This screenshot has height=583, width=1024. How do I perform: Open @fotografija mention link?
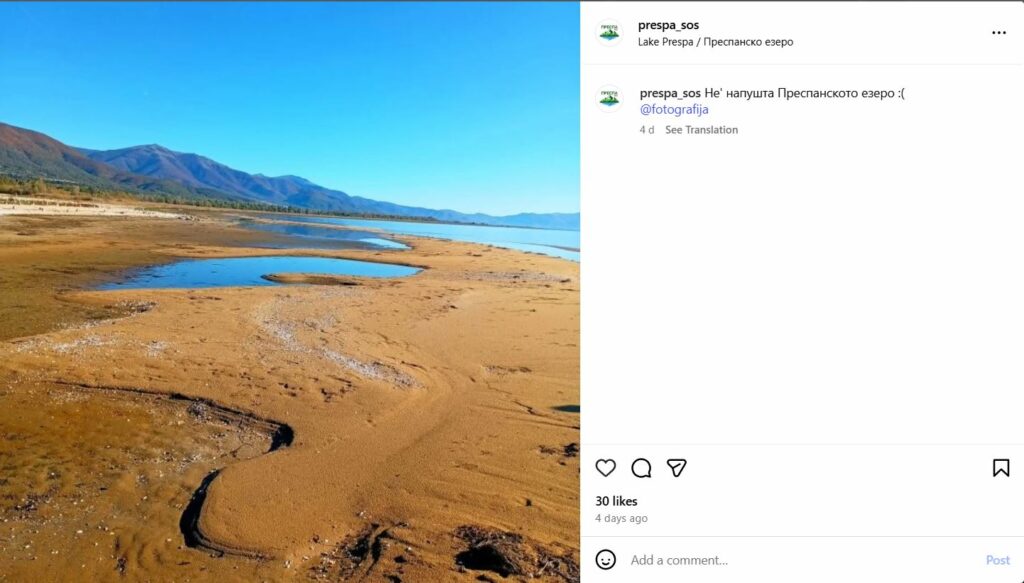pos(674,110)
